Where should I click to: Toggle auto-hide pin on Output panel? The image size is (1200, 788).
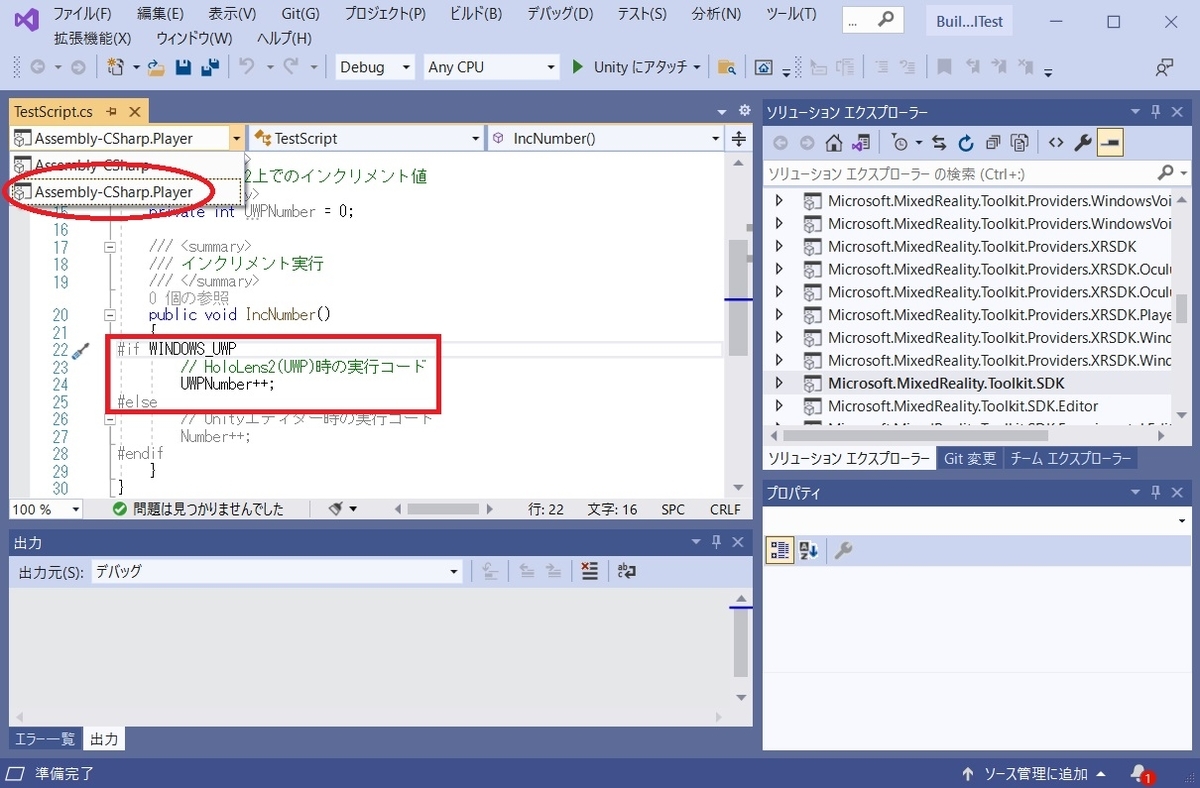click(x=716, y=541)
